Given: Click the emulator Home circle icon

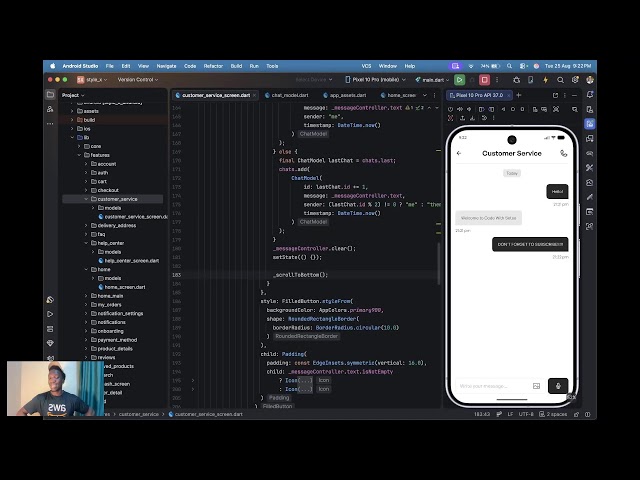Looking at the screenshot, I should (513, 109).
